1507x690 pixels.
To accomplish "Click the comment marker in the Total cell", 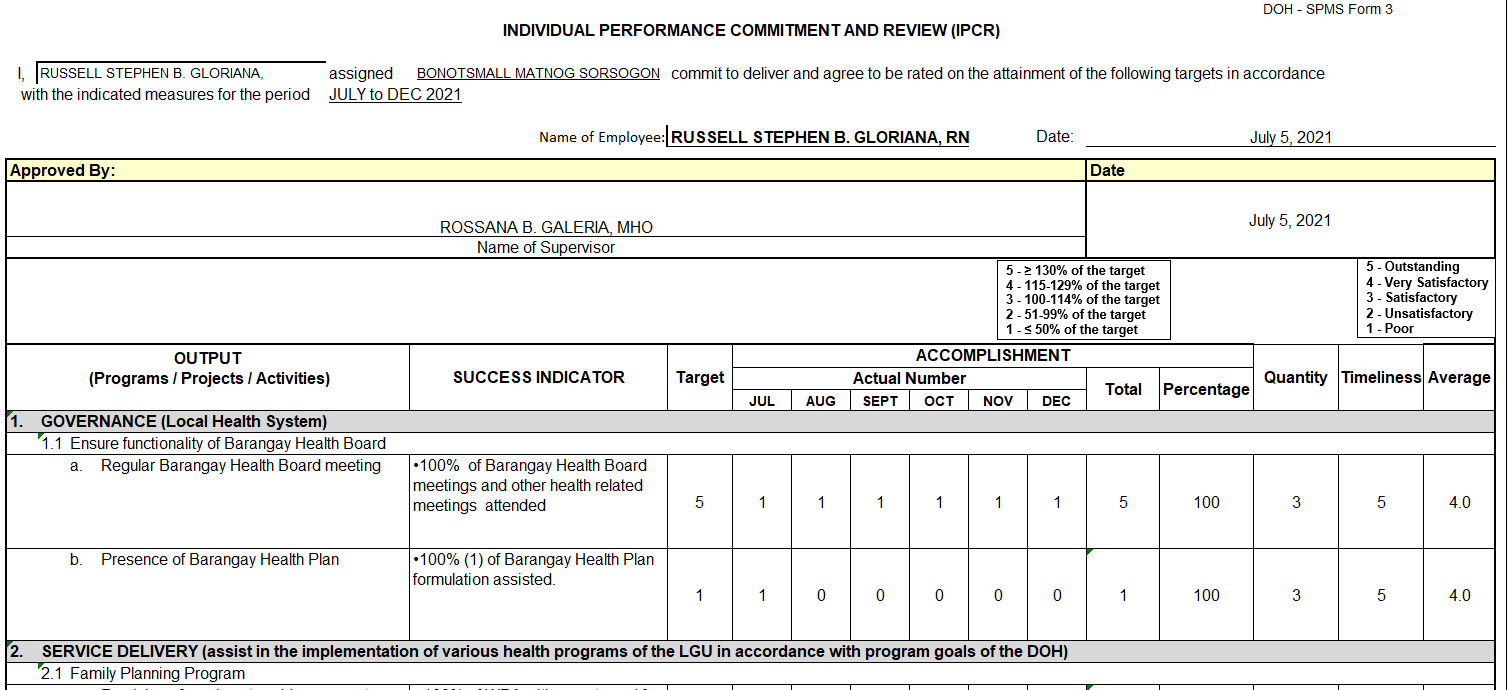I will click(x=1091, y=549).
